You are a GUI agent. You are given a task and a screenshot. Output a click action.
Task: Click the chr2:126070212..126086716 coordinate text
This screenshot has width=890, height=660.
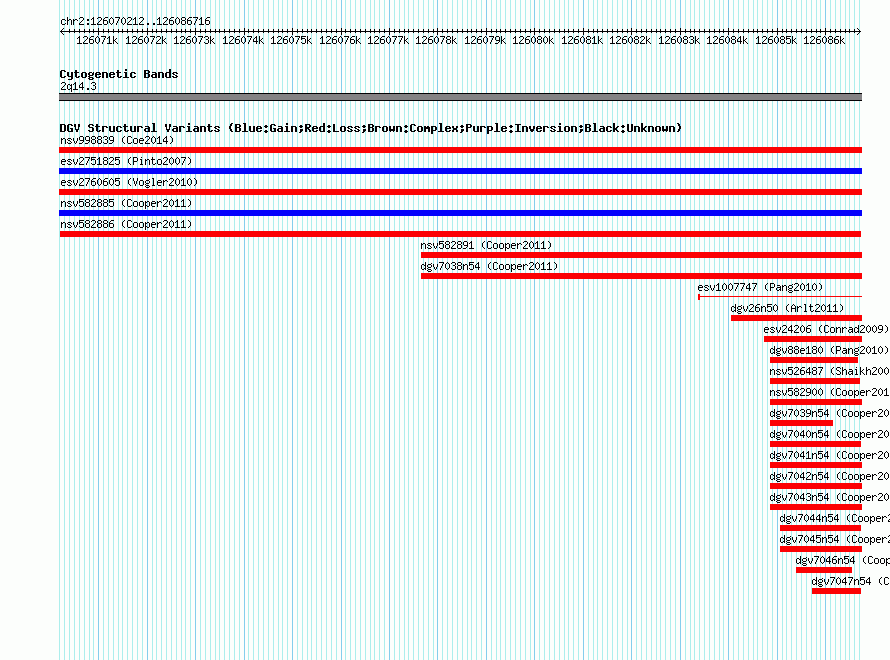[x=135, y=21]
